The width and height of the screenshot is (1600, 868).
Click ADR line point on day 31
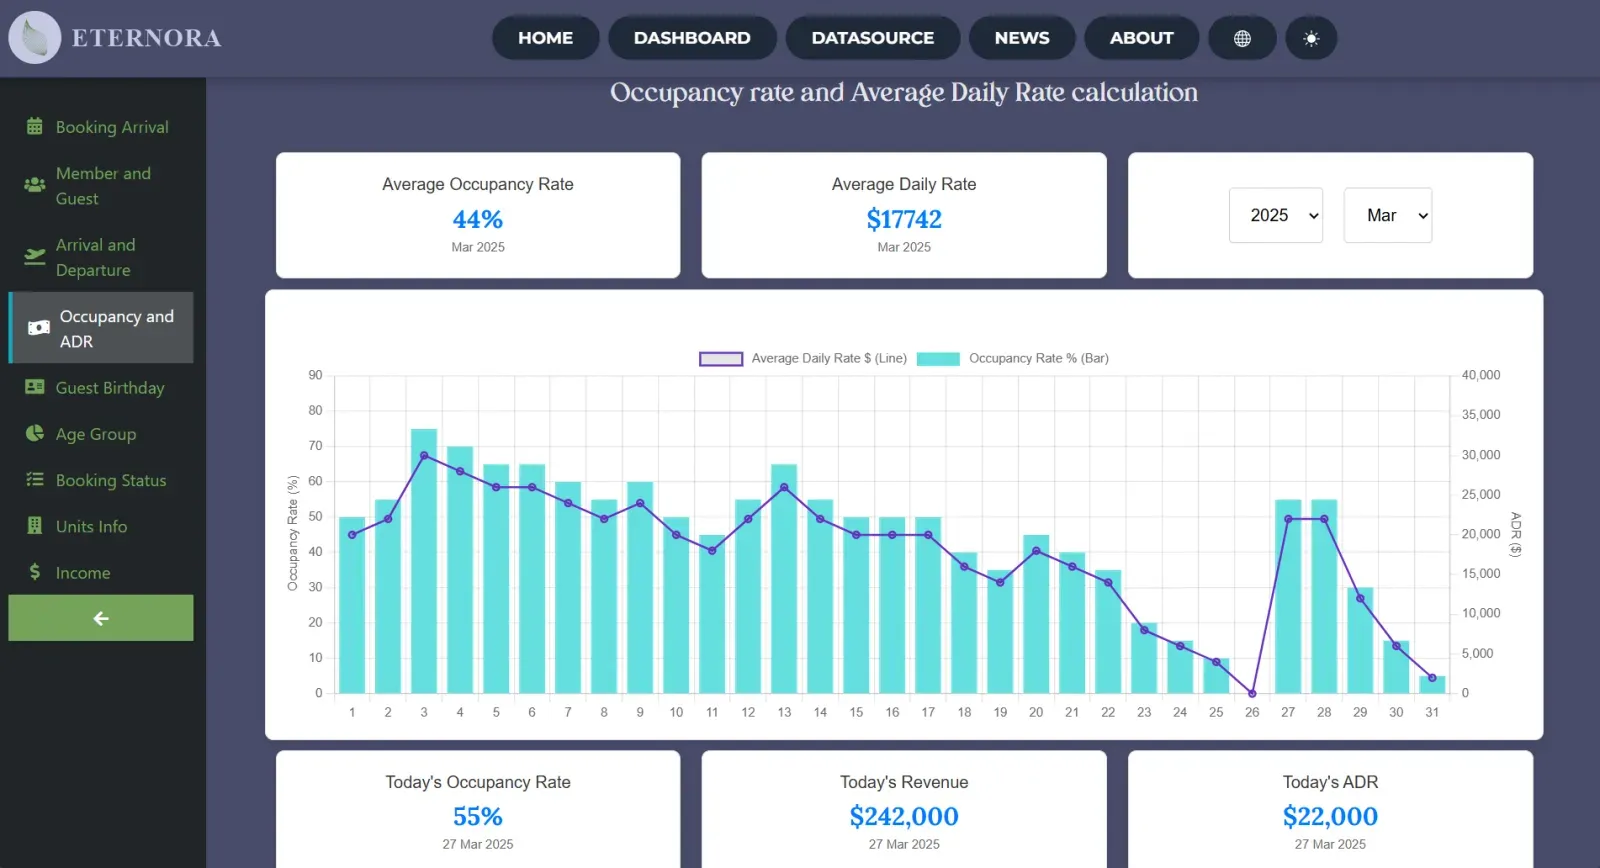1432,678
